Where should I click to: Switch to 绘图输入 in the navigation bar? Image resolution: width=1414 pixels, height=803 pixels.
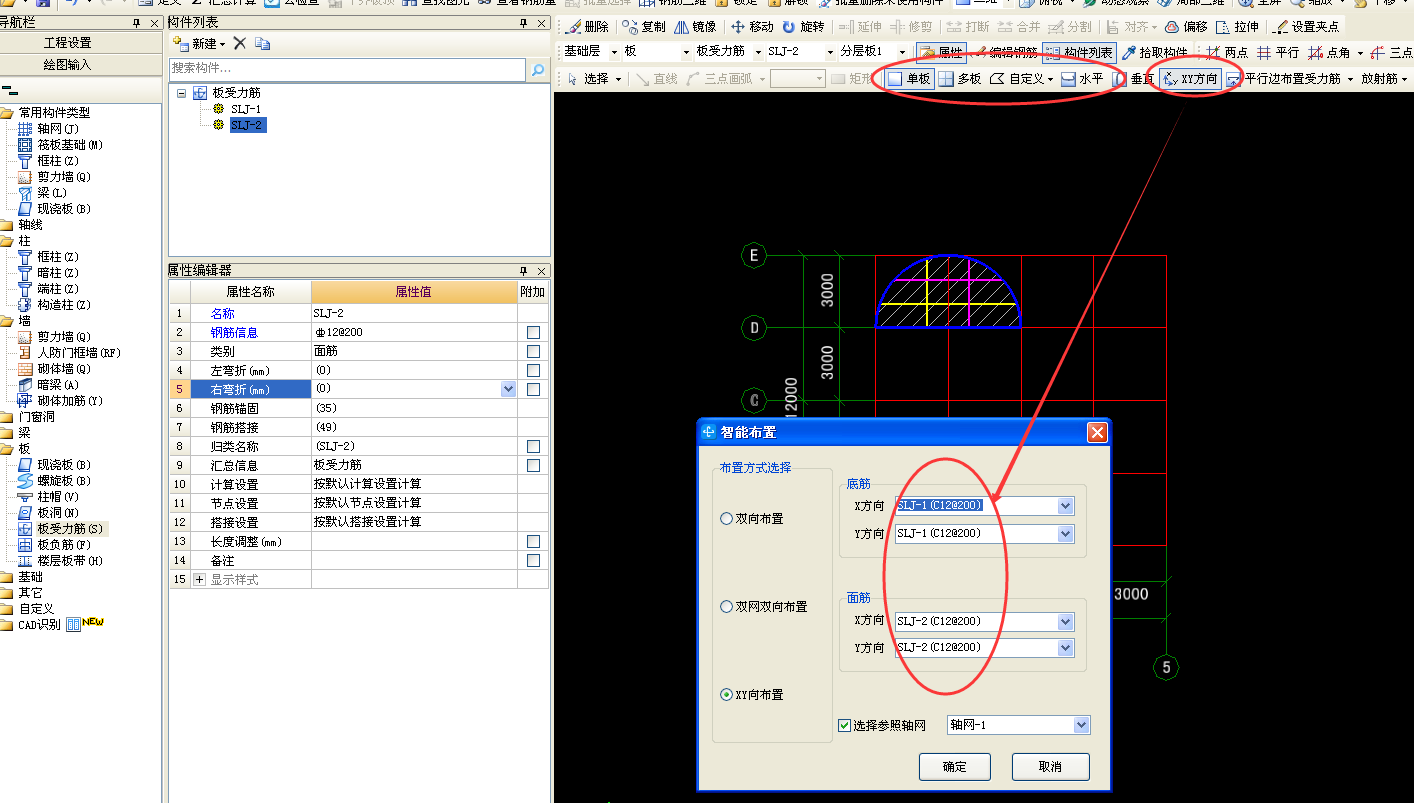tap(68, 64)
